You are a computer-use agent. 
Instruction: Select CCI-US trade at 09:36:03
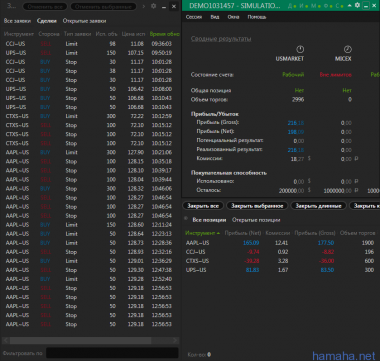pos(90,44)
